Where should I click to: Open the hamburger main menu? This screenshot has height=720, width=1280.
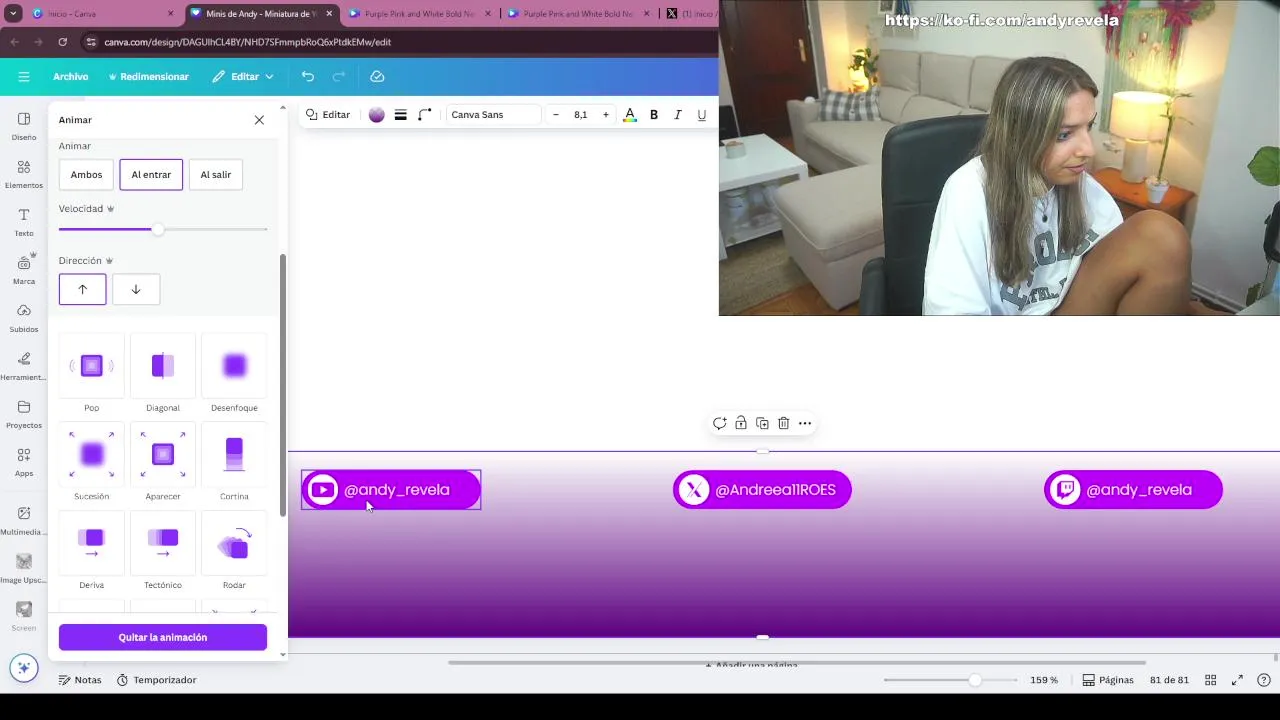tap(24, 76)
